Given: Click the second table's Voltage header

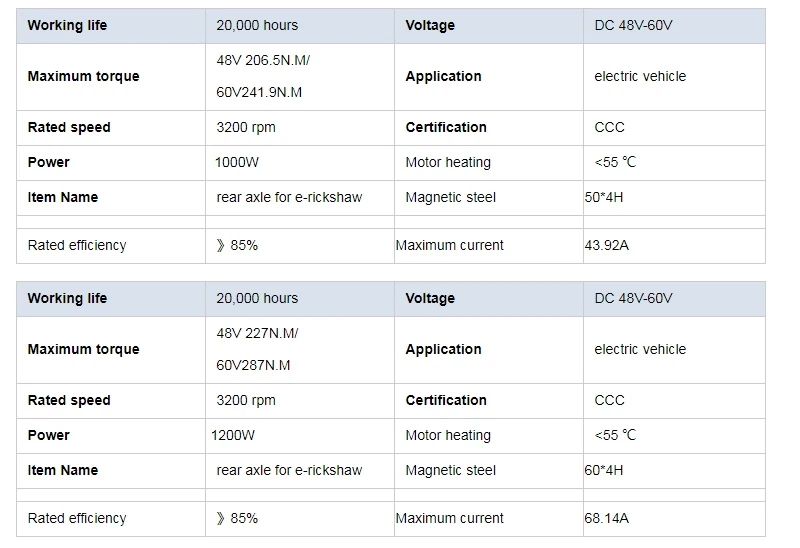Looking at the screenshot, I should (x=430, y=298).
